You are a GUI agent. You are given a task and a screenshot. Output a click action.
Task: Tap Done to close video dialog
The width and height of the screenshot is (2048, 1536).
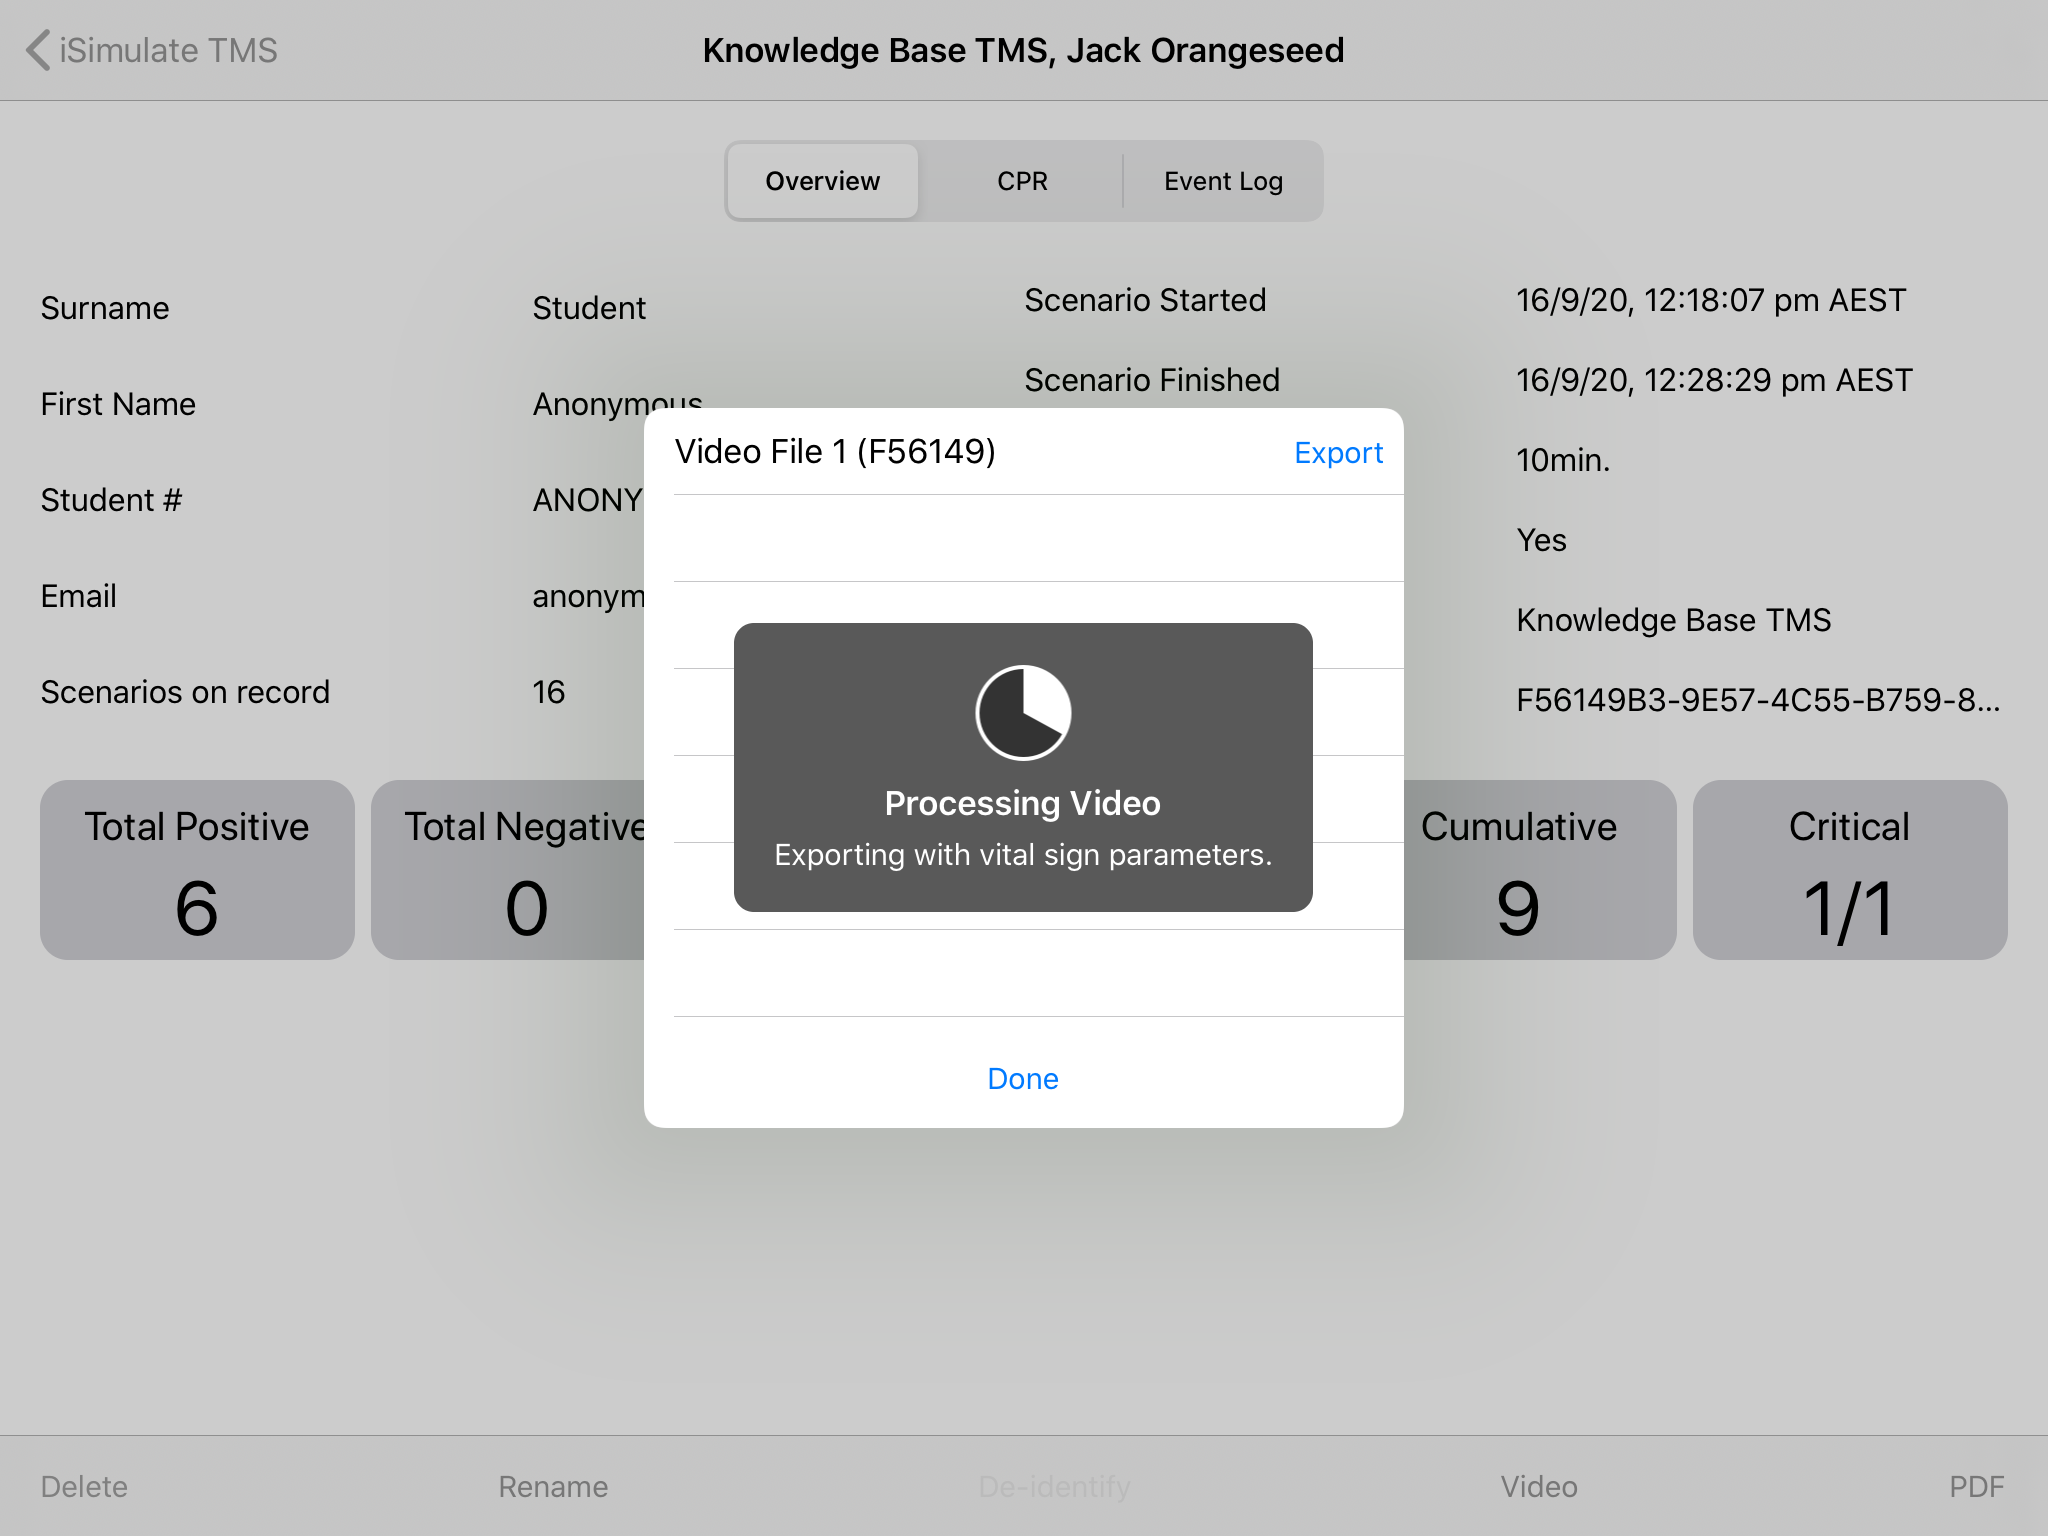click(x=1022, y=1078)
